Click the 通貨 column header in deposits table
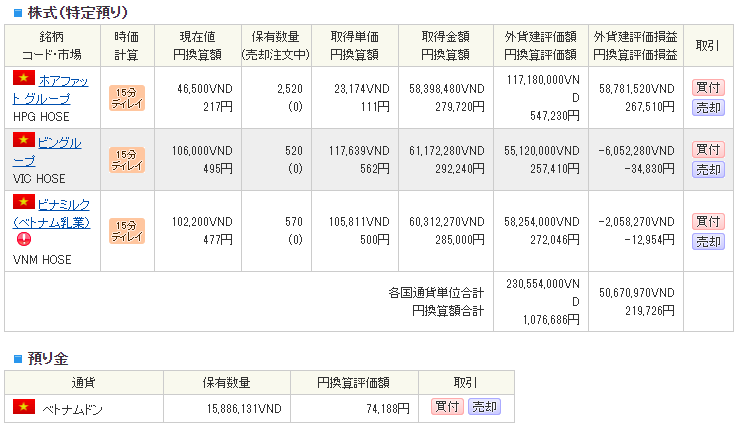Viewport: 740px width, 432px height. [84, 382]
